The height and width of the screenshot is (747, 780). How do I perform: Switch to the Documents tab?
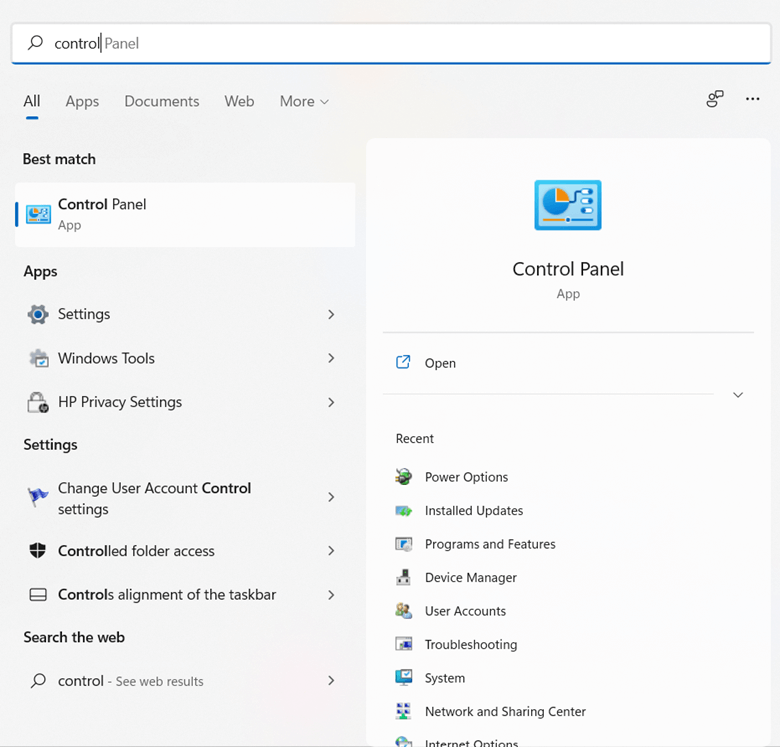(161, 102)
